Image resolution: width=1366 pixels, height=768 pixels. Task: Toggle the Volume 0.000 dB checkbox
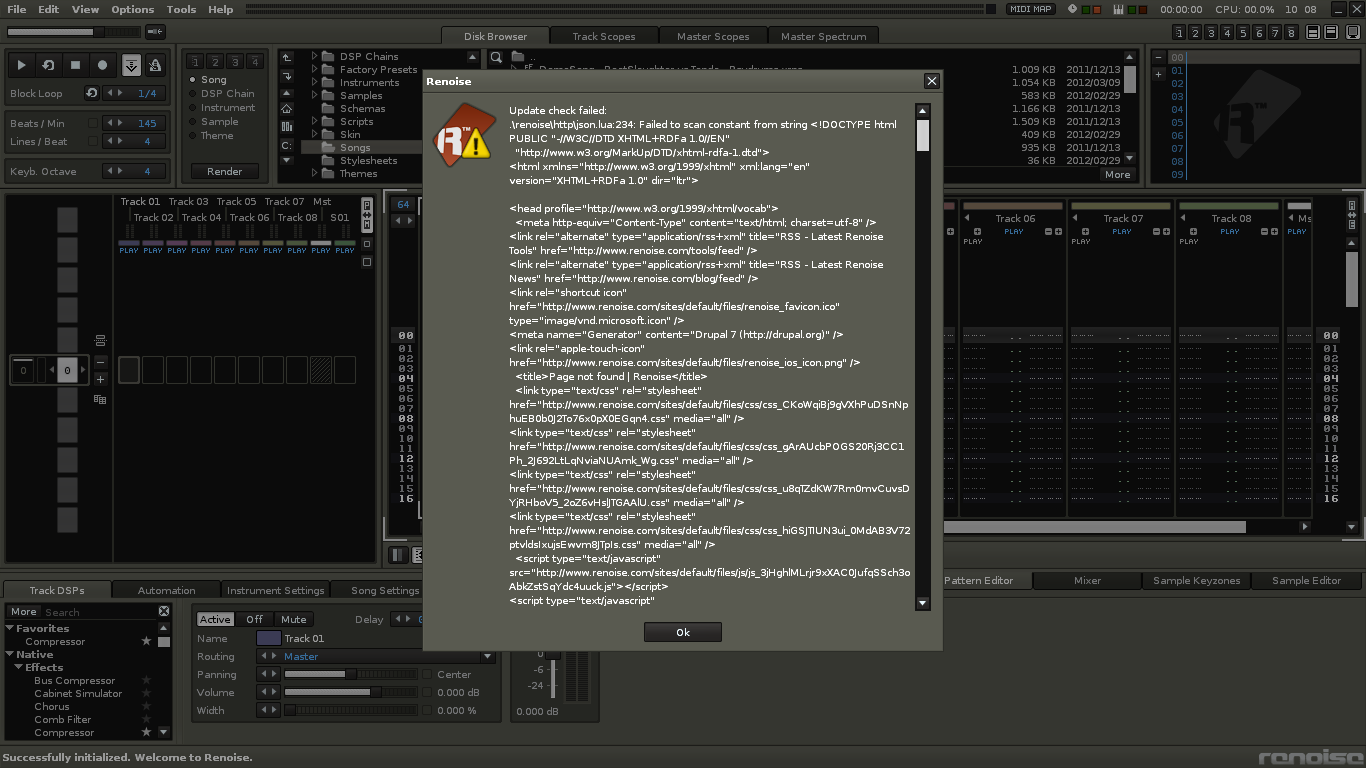pos(428,693)
